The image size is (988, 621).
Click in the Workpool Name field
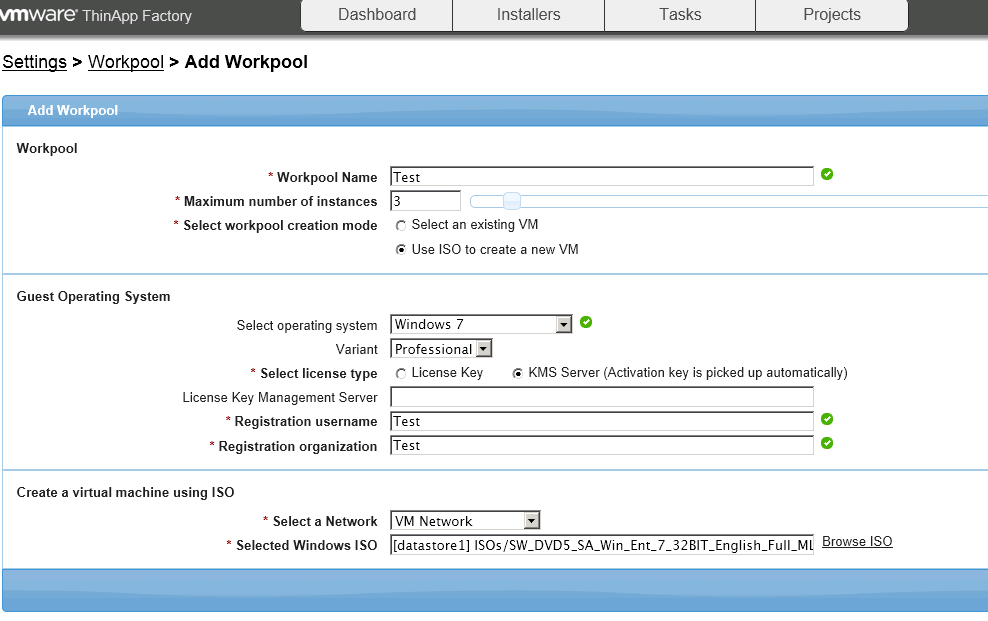point(602,176)
